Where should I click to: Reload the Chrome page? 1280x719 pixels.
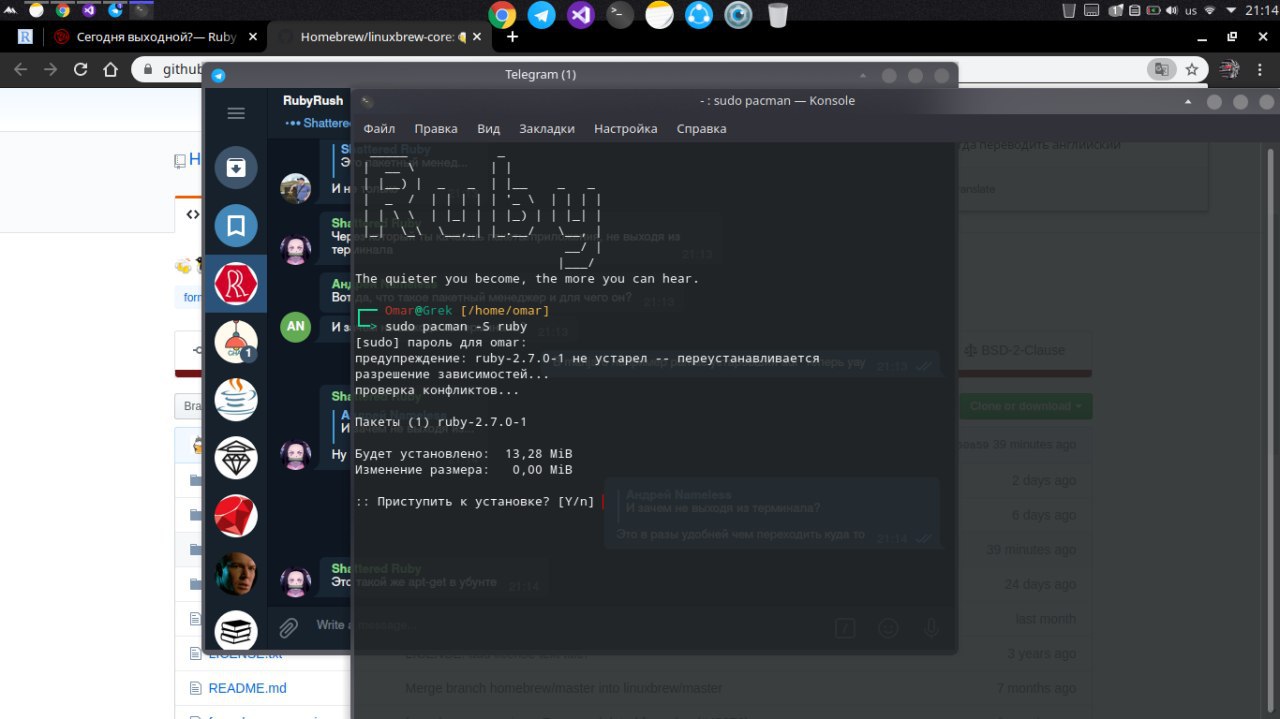click(81, 70)
